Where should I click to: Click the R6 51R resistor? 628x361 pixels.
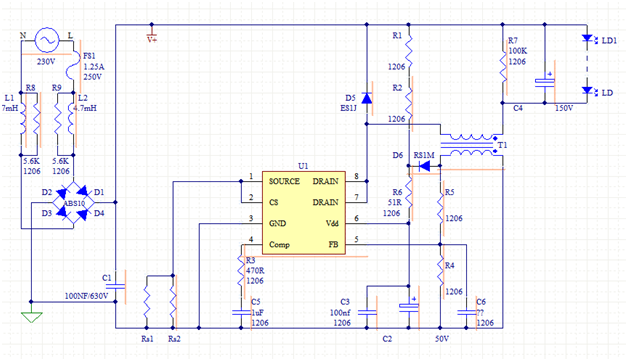point(409,196)
